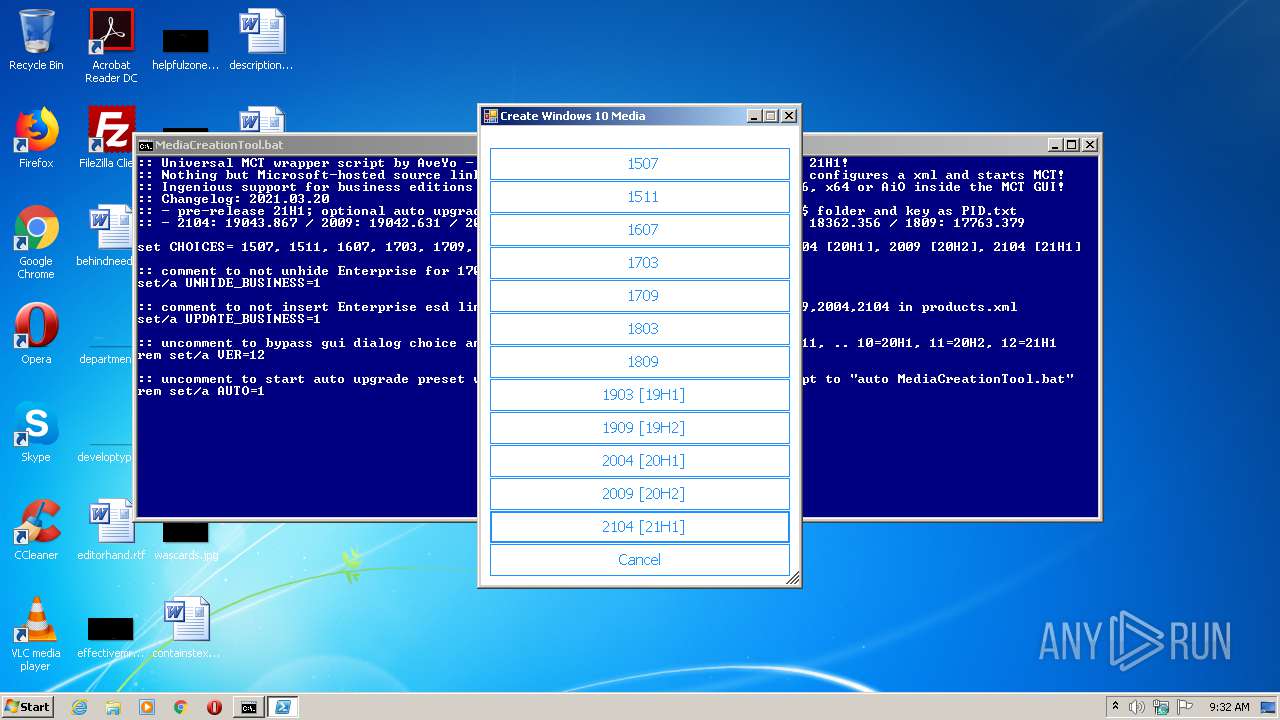
Task: Switch to the command prompt taskbar item
Action: pyautogui.click(x=248, y=707)
